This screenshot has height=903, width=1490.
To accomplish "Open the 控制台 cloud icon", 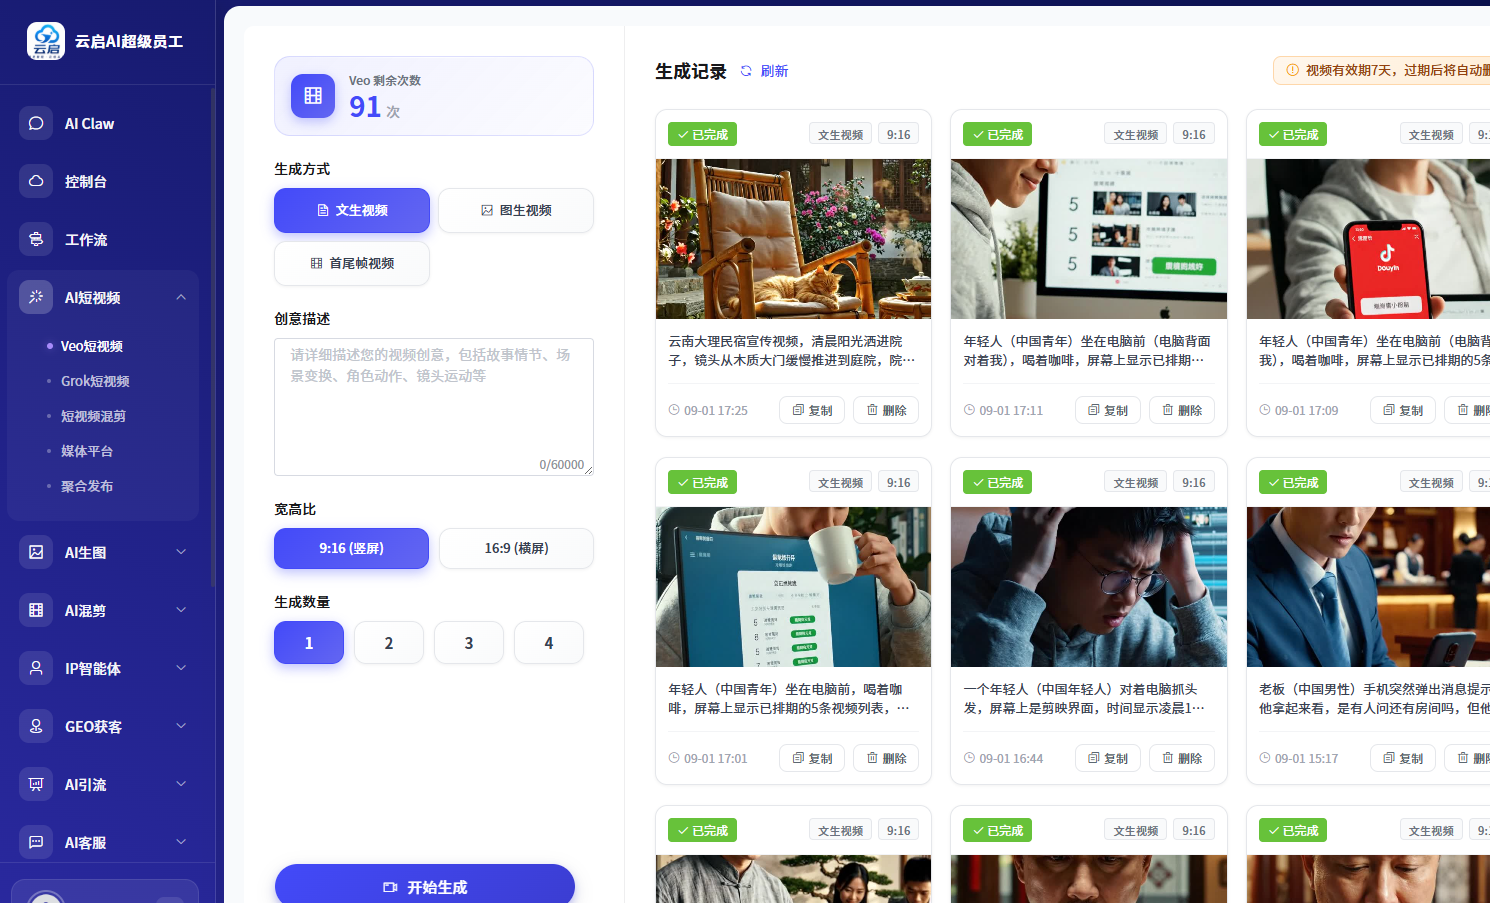I will (36, 181).
